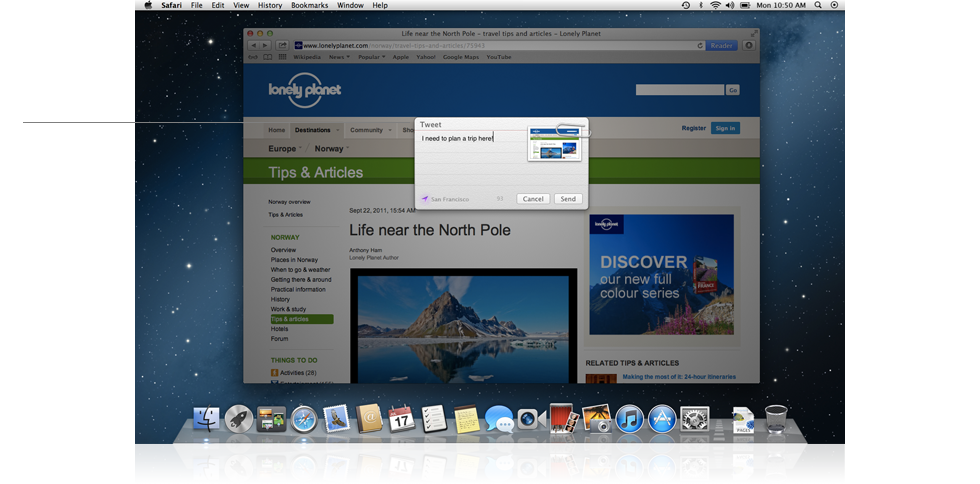The image size is (980, 484).
Task: Open Launchpad from the Dock
Action: 239,419
